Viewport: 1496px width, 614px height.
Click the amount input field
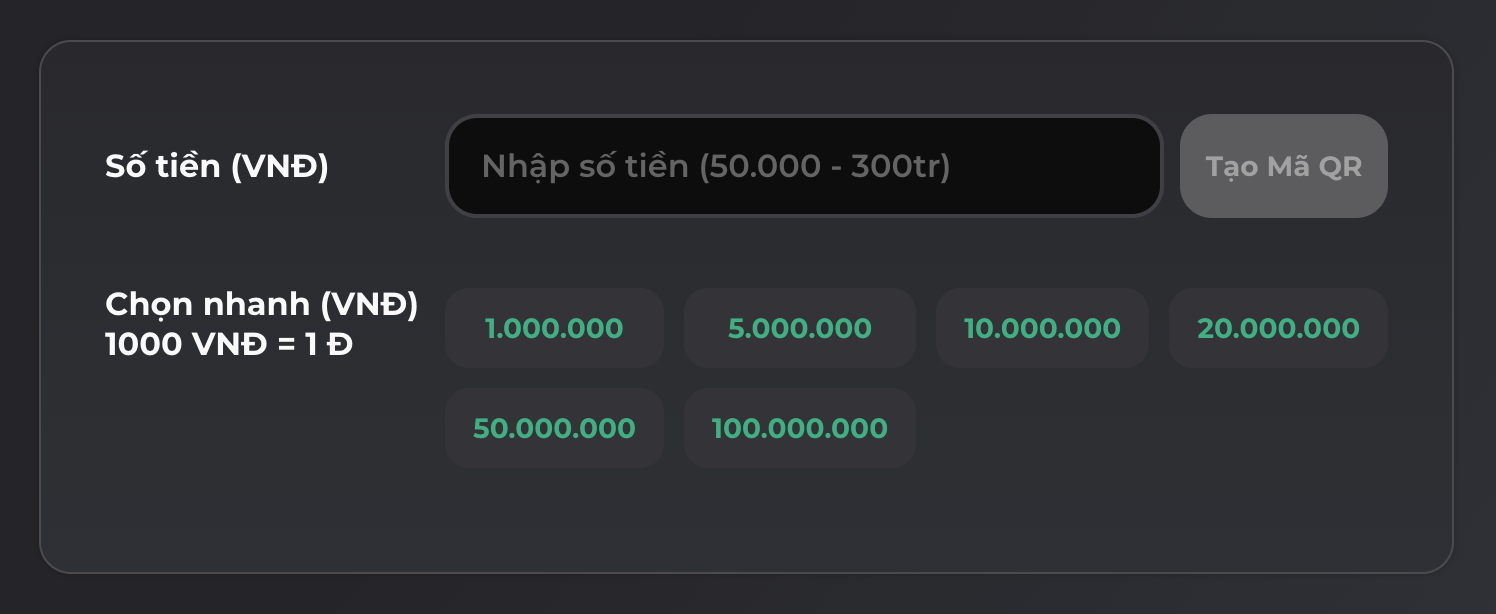pos(804,166)
